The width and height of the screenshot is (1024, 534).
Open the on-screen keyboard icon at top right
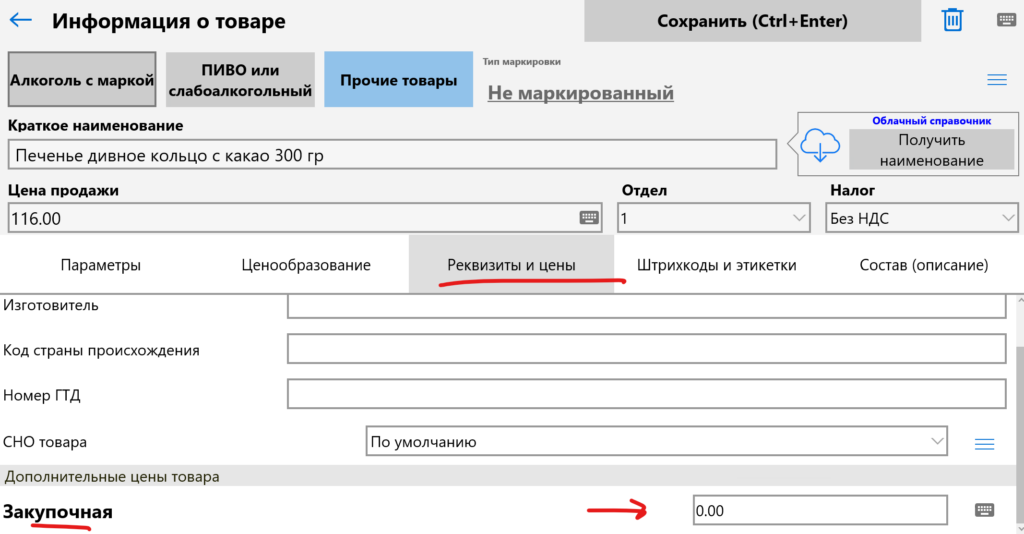pos(1006,20)
